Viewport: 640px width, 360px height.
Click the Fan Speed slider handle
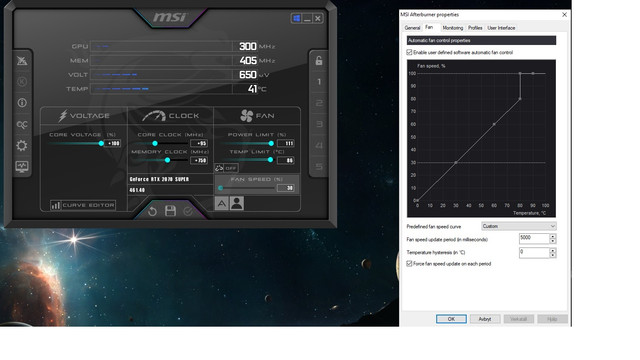tap(220, 188)
